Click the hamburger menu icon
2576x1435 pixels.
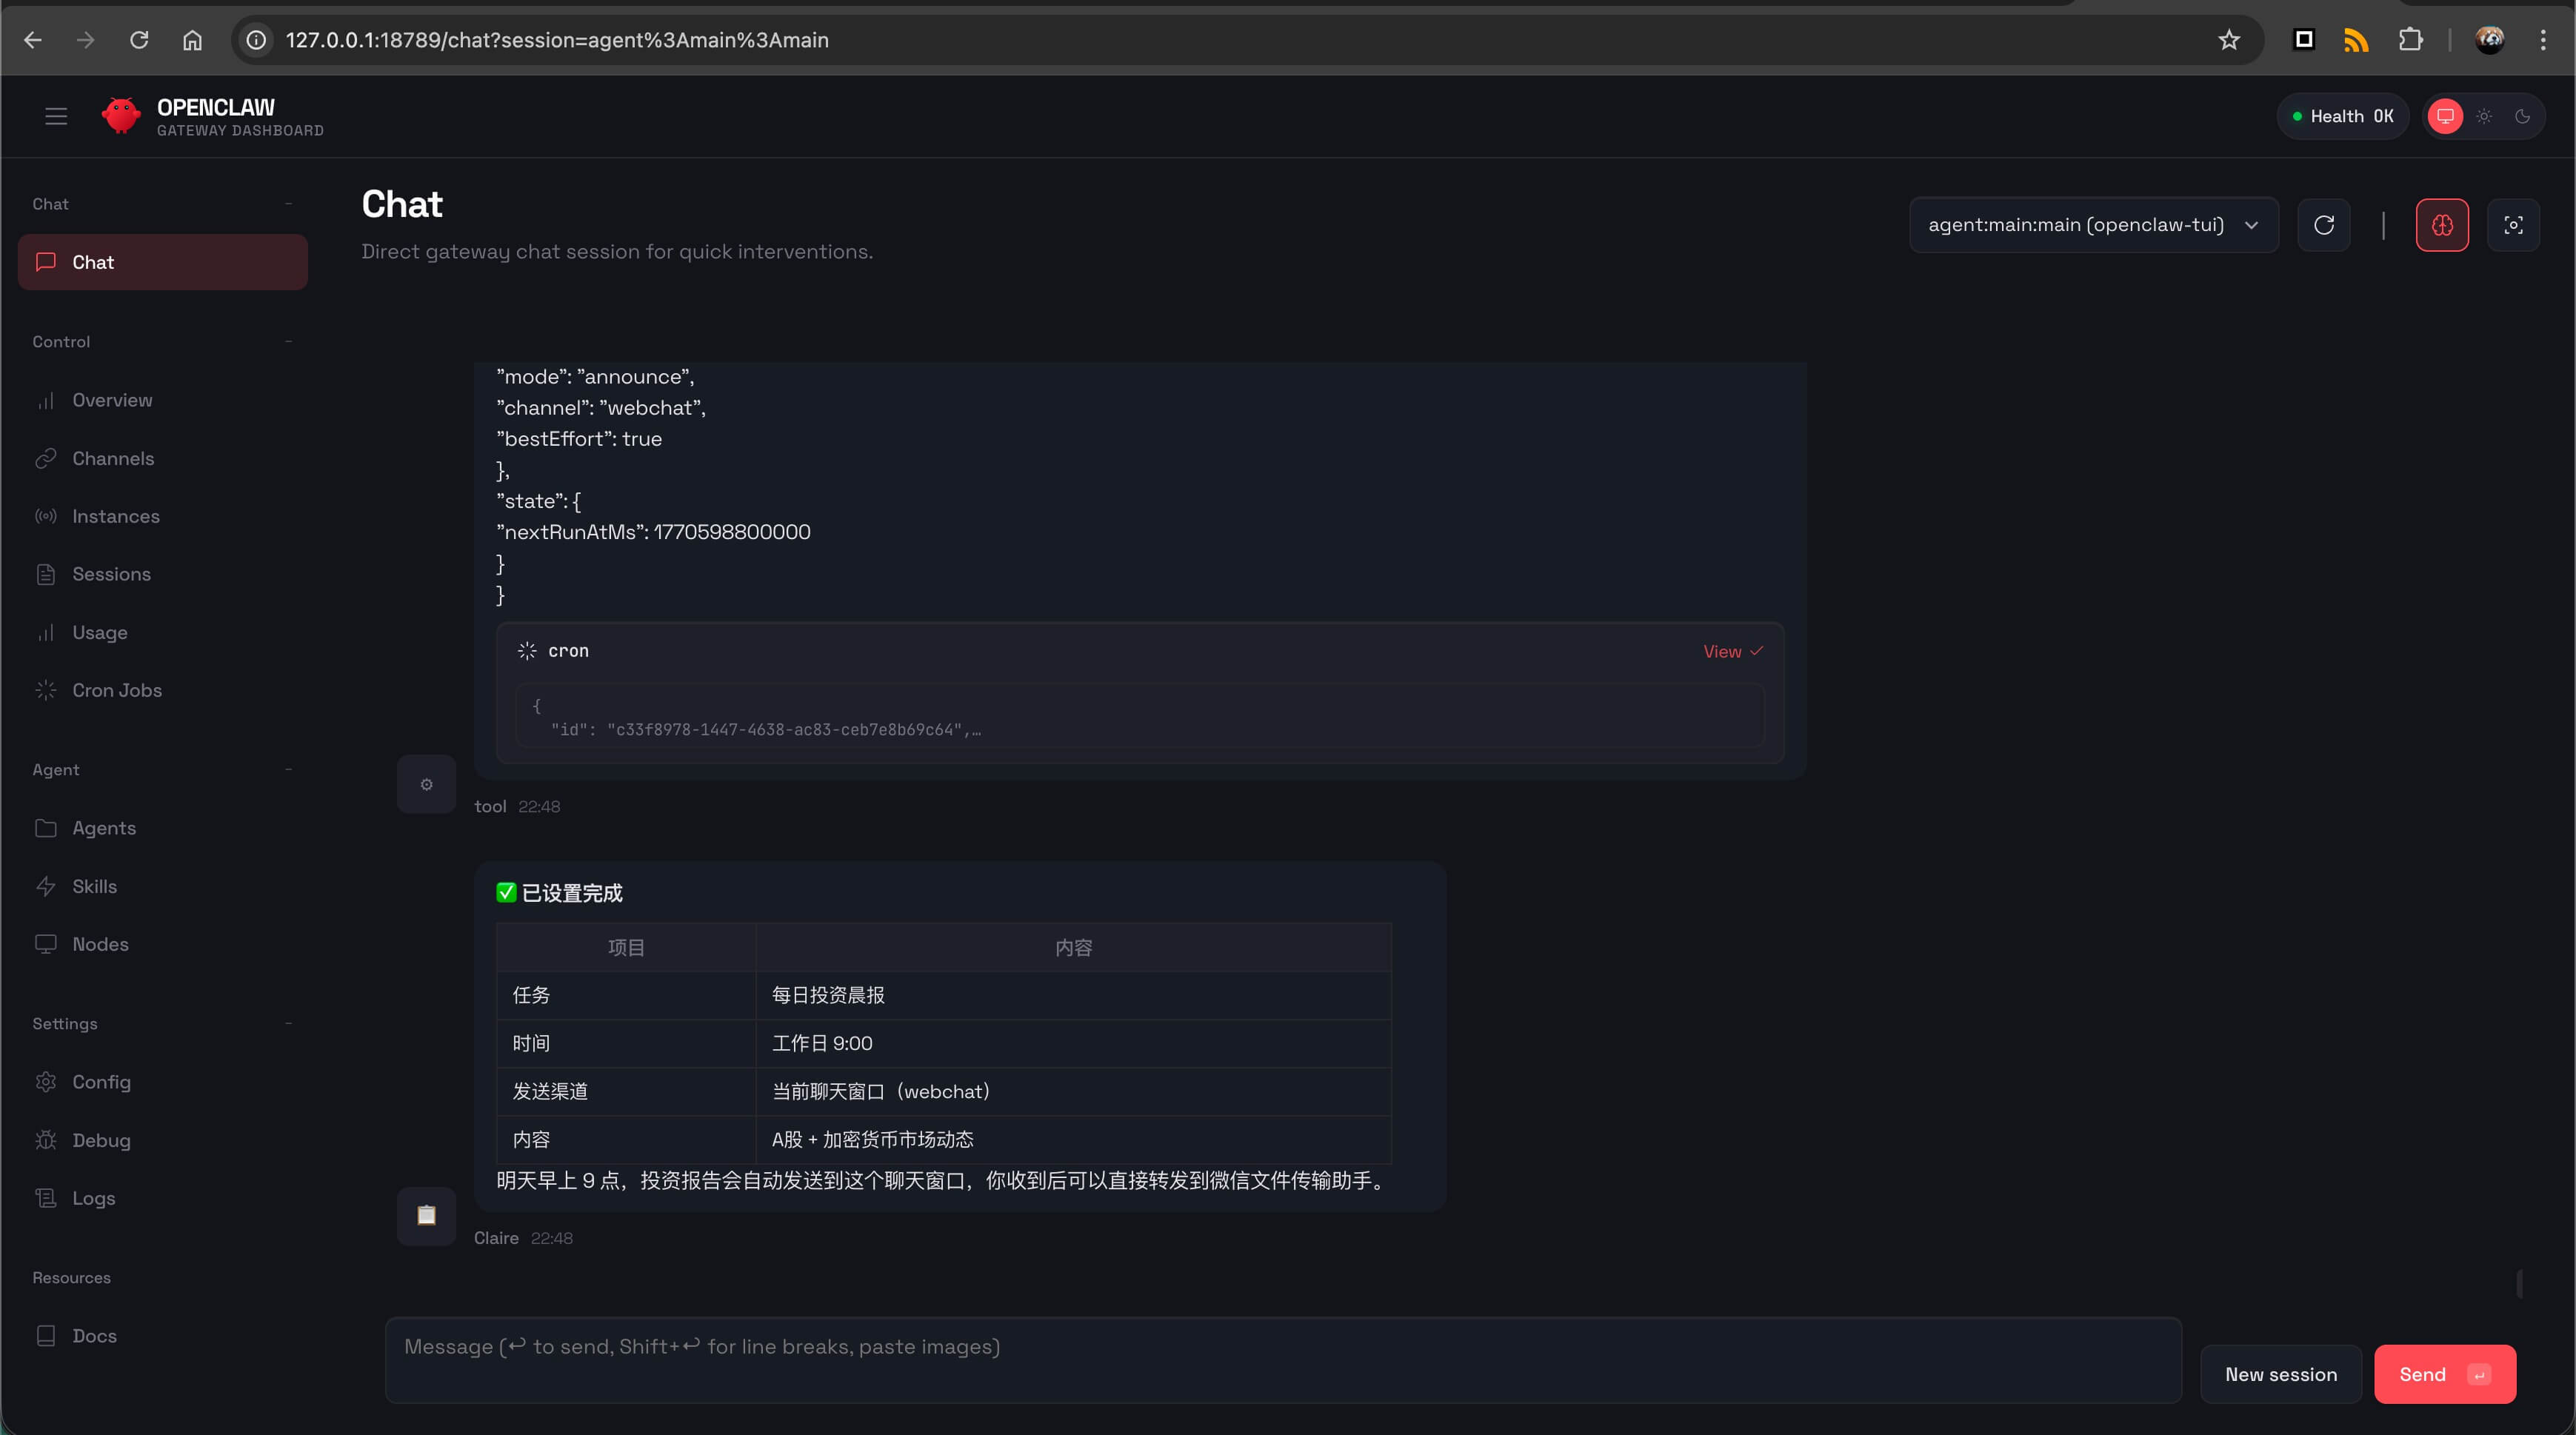pos(56,116)
